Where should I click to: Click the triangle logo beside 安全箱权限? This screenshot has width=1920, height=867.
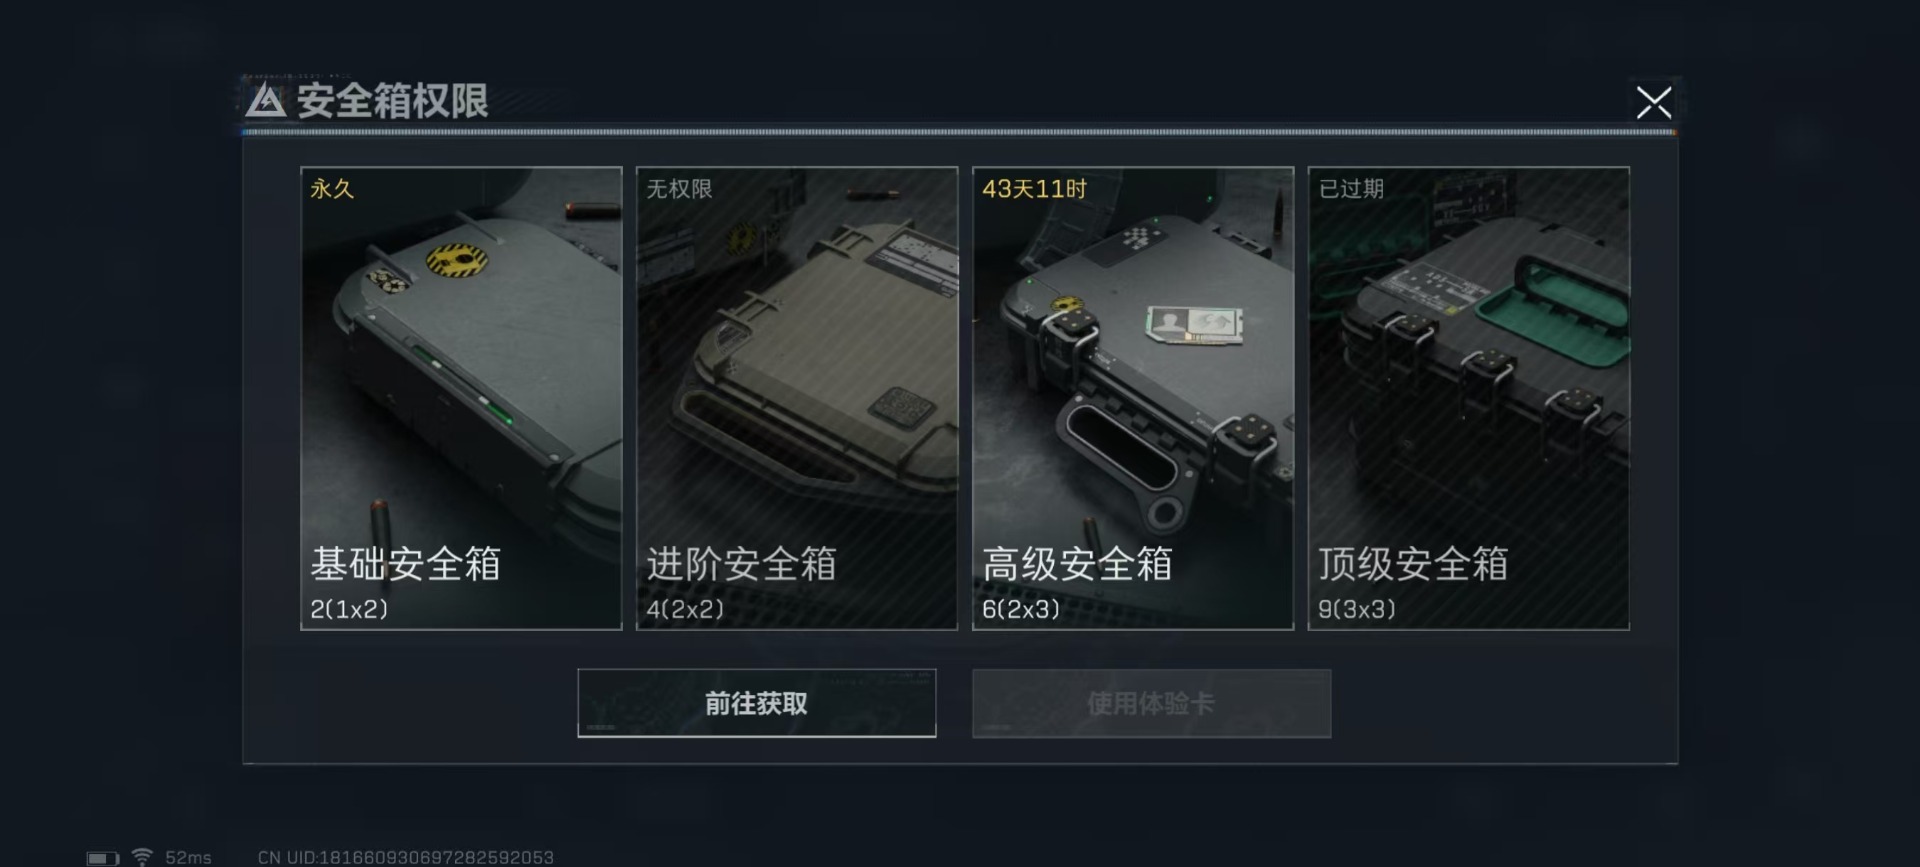[x=266, y=101]
